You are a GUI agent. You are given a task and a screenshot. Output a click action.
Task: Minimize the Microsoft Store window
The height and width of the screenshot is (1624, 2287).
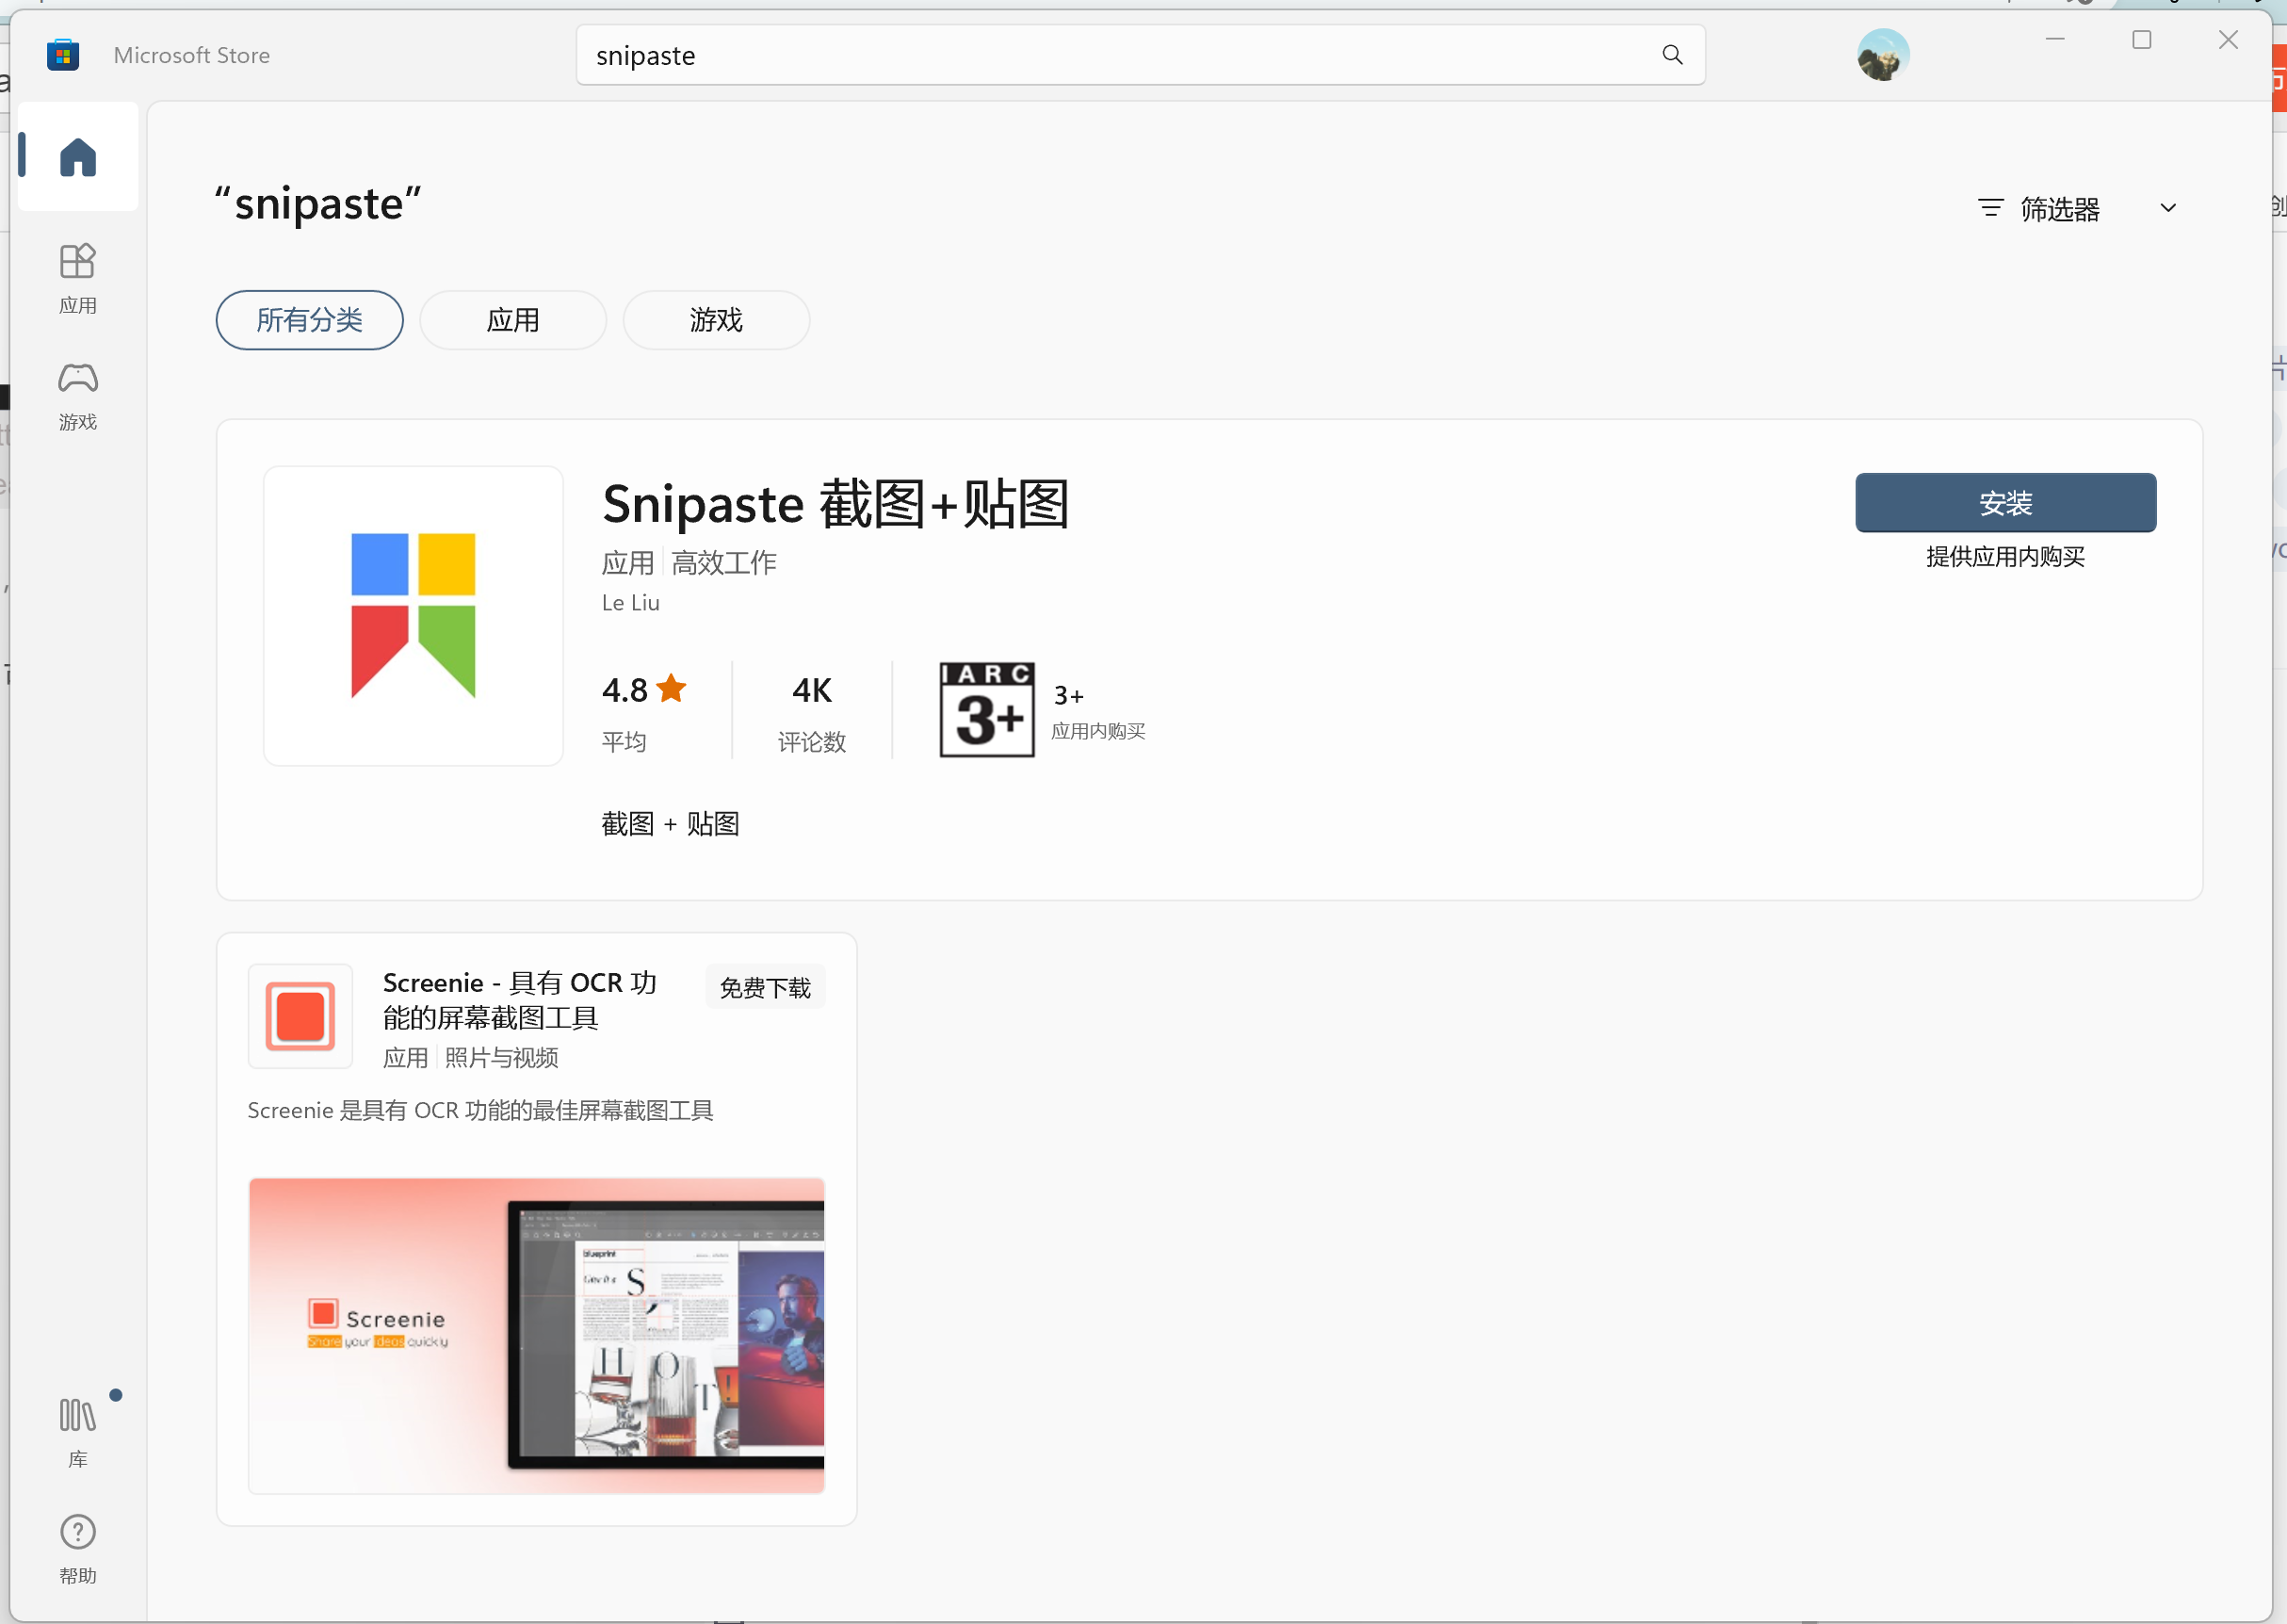pos(2055,40)
